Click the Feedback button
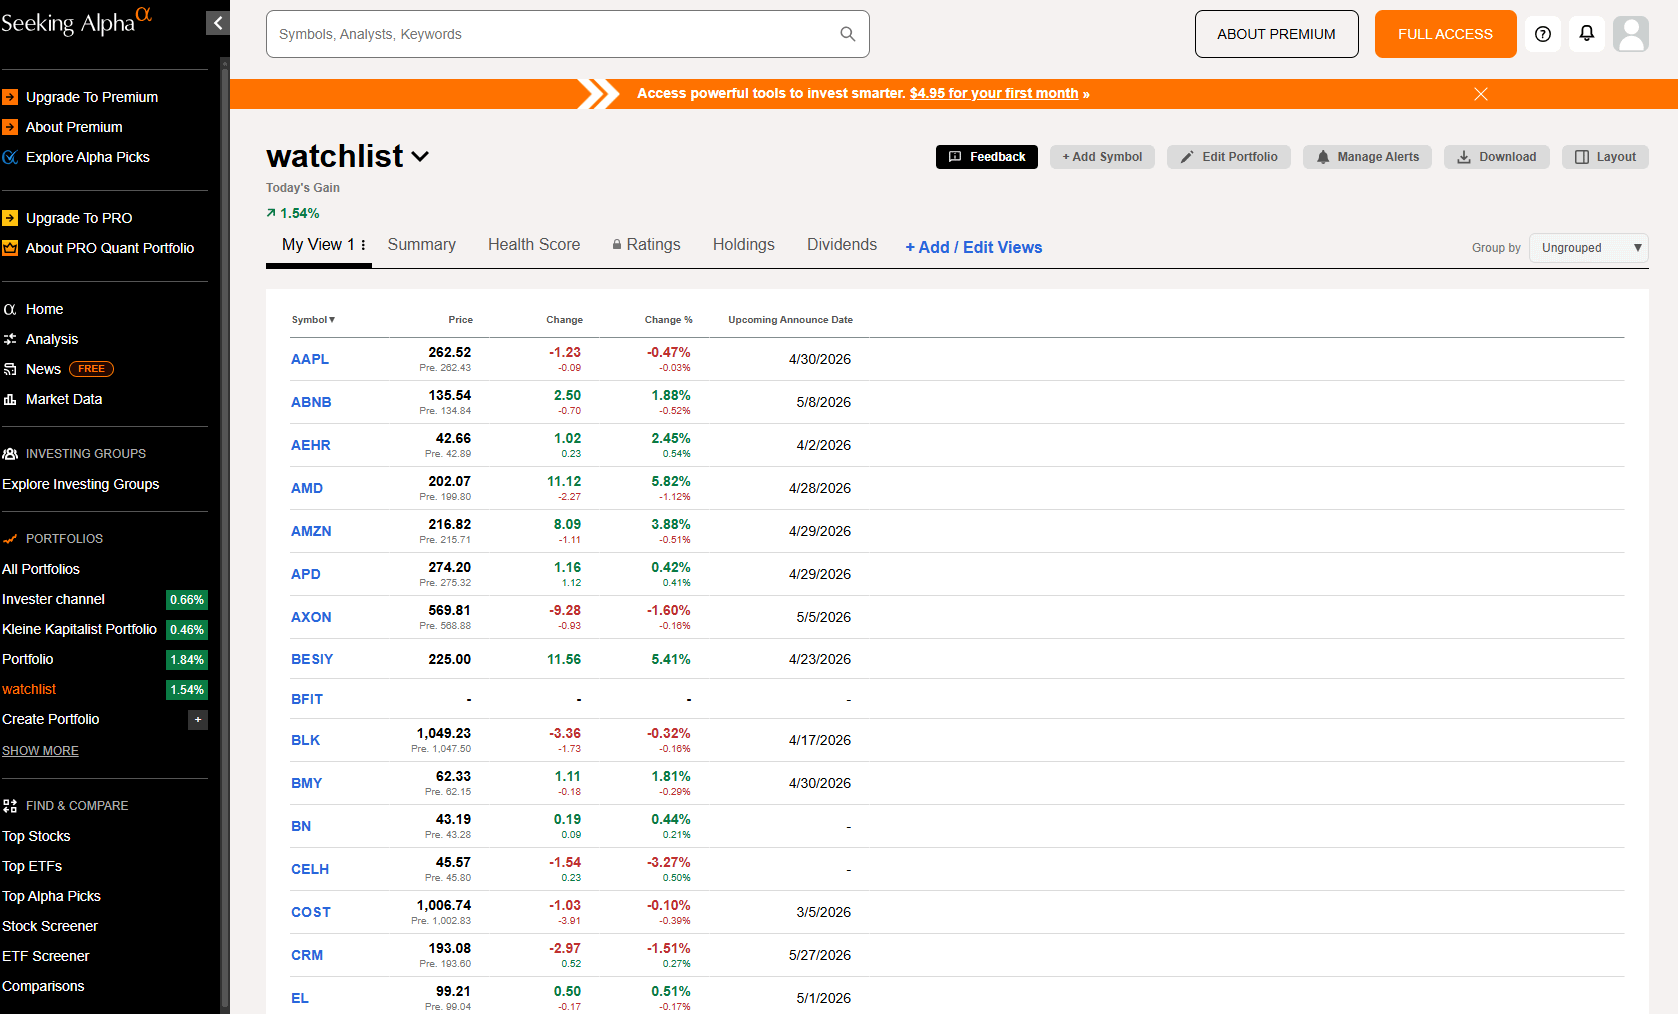The height and width of the screenshot is (1014, 1678). pyautogui.click(x=987, y=157)
